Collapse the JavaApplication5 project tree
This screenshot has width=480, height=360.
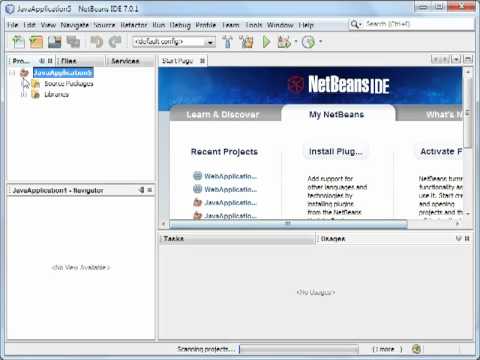coord(12,73)
